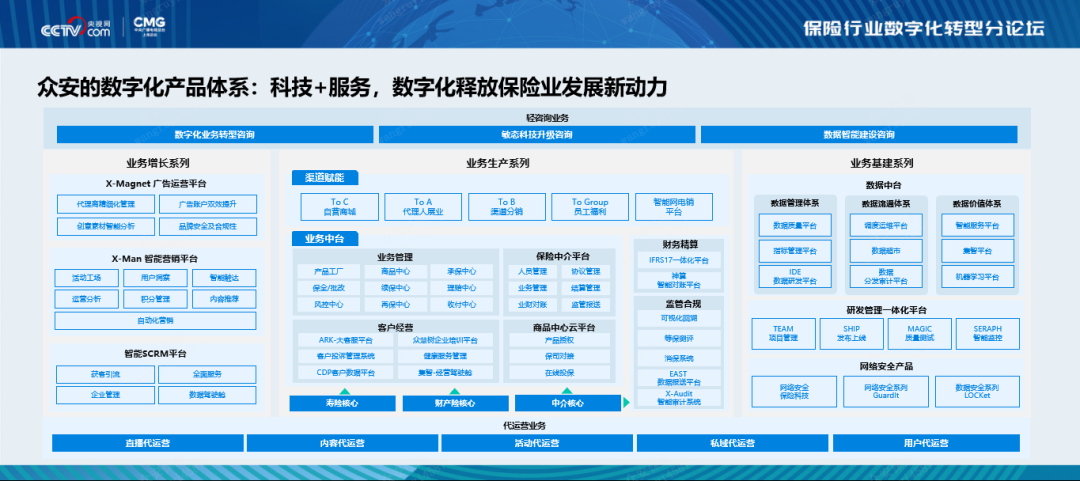Click the To B 渠道分销 box

[506, 207]
